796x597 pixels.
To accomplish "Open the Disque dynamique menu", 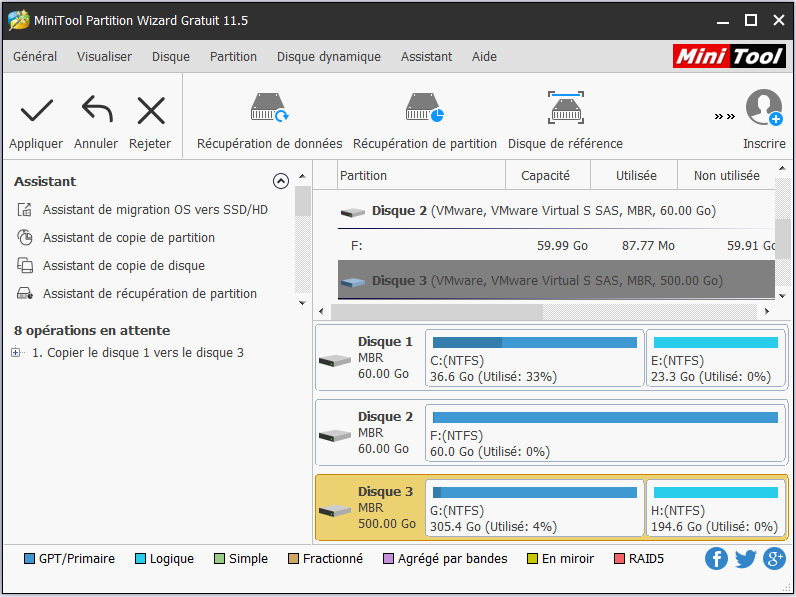I will point(328,57).
